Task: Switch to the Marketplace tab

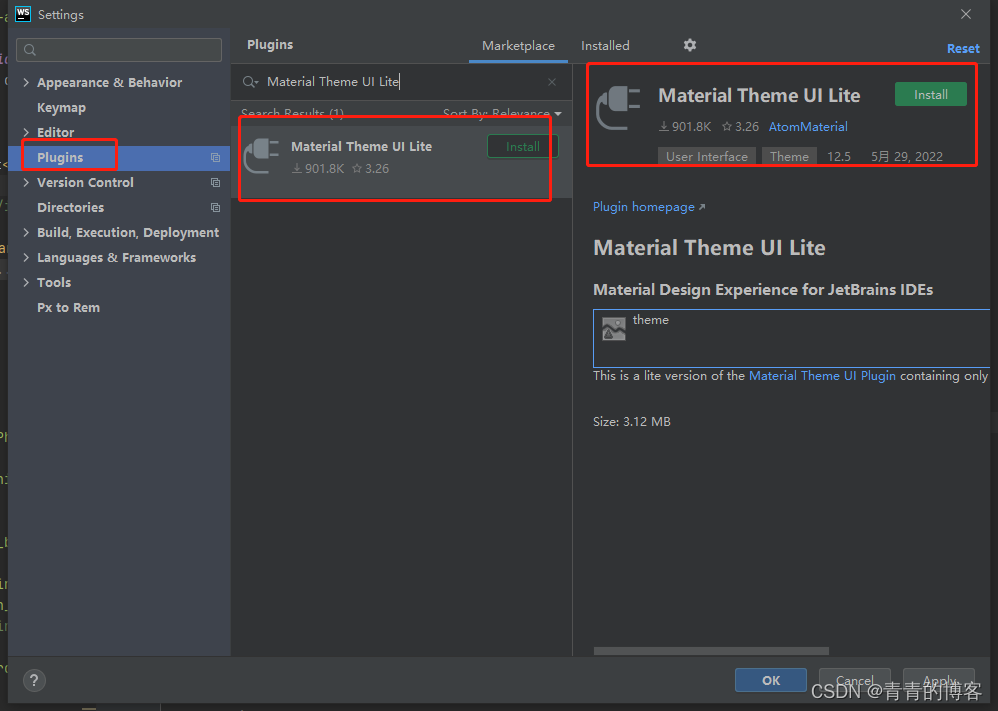Action: (x=518, y=46)
